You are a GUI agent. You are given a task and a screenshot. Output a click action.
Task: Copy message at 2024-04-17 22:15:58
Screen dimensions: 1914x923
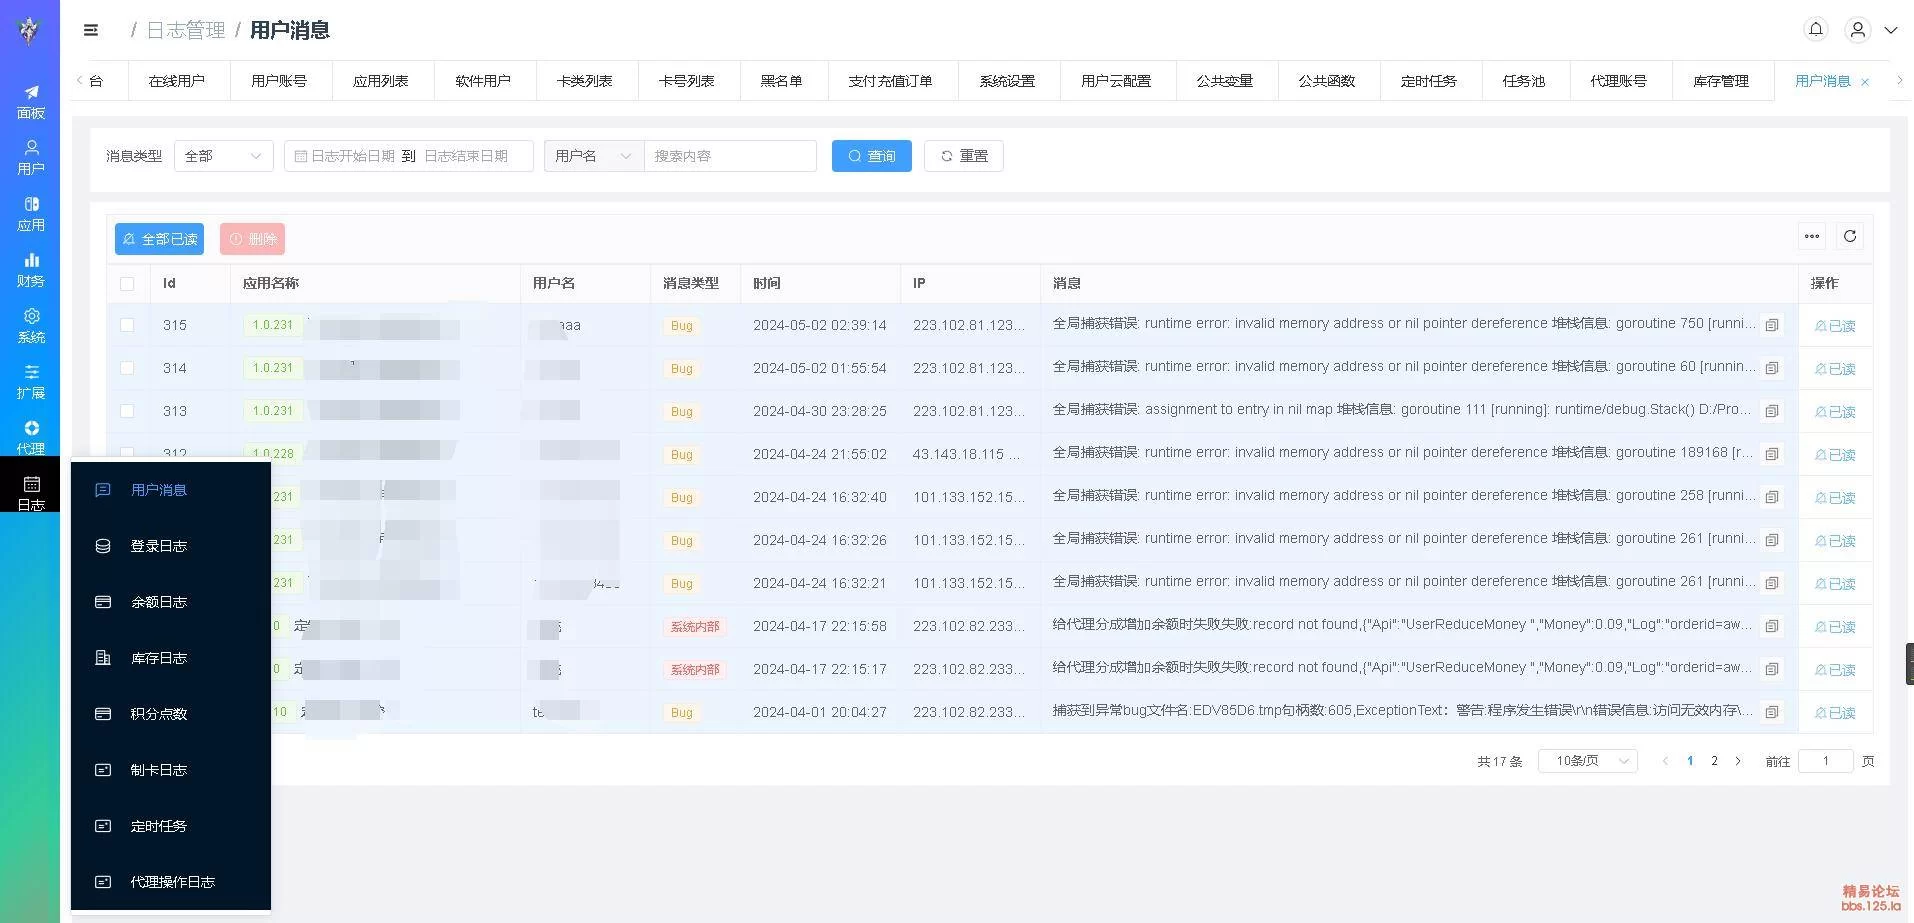point(1772,627)
